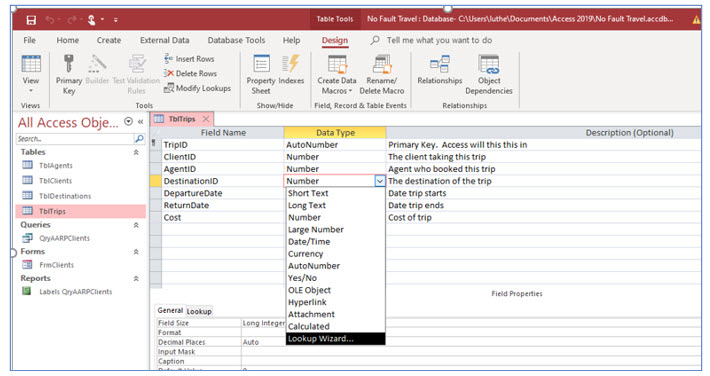
Task: Click the Save icon in quick access toolbar
Action: pos(31,20)
